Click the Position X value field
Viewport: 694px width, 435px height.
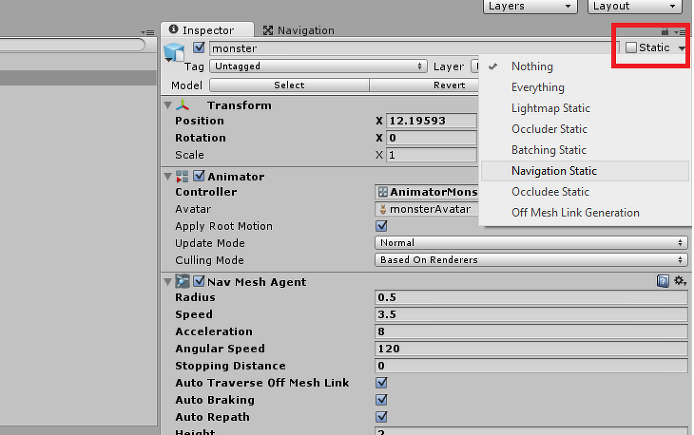tap(431, 121)
